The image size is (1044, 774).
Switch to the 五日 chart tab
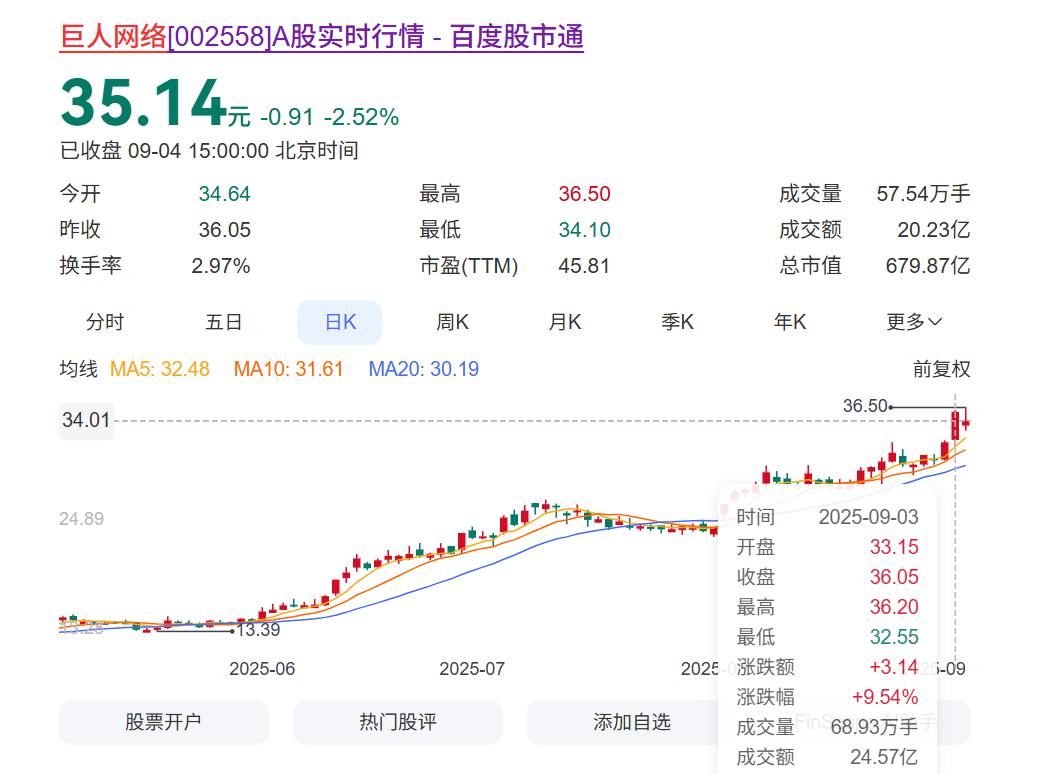pos(224,322)
